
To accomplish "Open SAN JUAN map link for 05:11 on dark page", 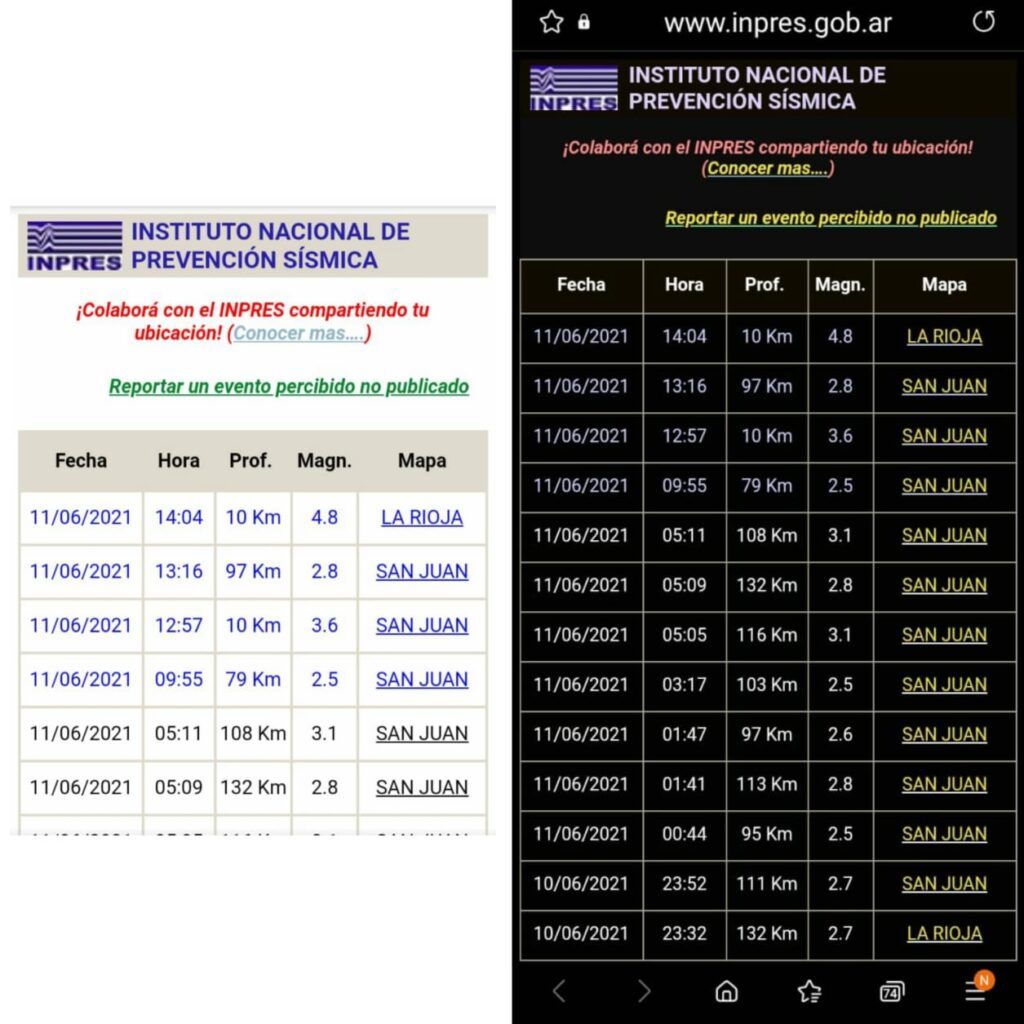I will click(944, 536).
